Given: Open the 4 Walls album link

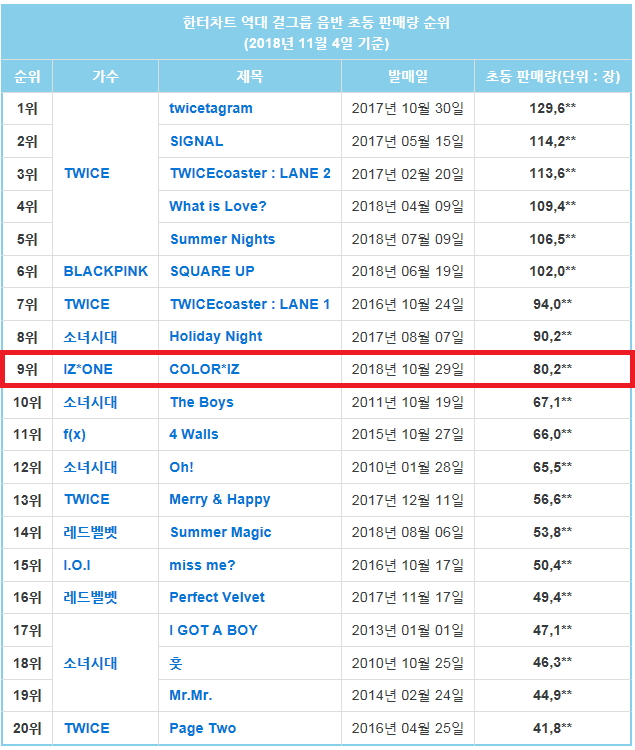Looking at the screenshot, I should (x=194, y=434).
